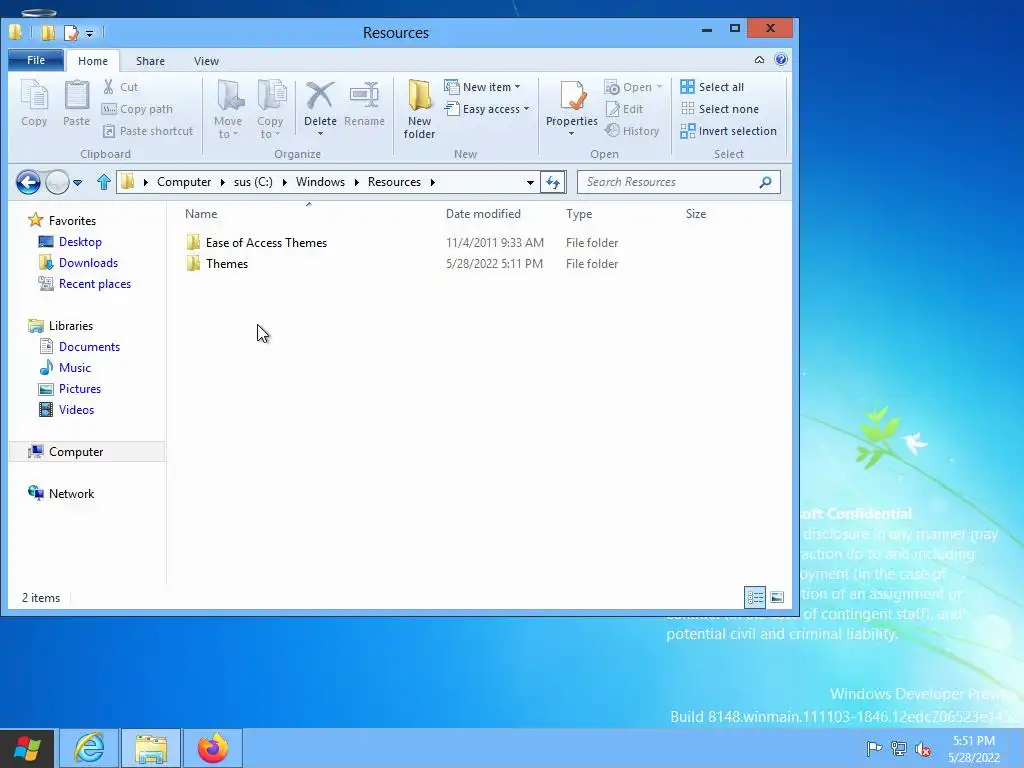Image resolution: width=1024 pixels, height=768 pixels.
Task: Click sus (C:) in the address breadcrumb
Action: pos(253,182)
